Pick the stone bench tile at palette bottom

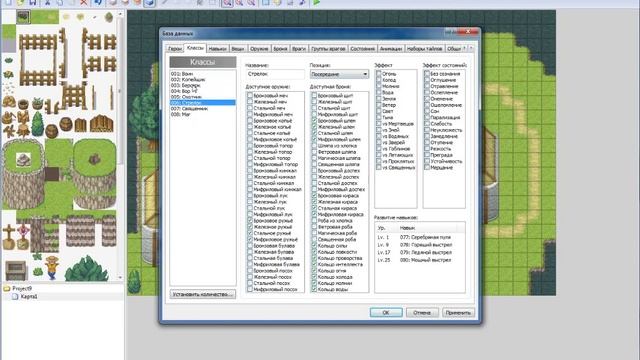click(x=16, y=271)
